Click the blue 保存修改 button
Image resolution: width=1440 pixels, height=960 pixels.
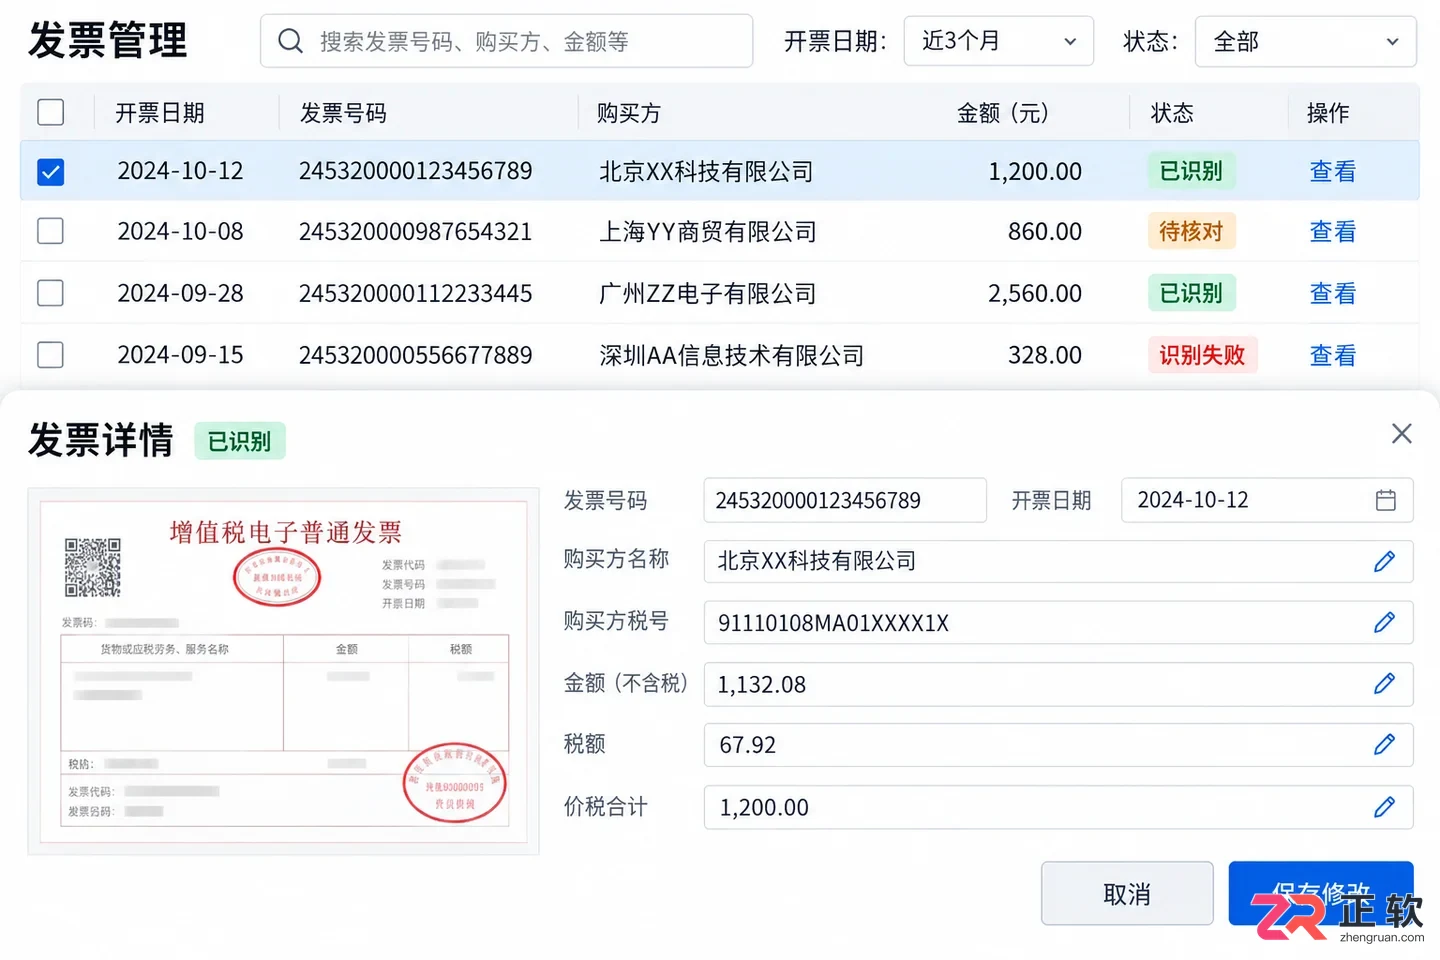(x=1320, y=893)
